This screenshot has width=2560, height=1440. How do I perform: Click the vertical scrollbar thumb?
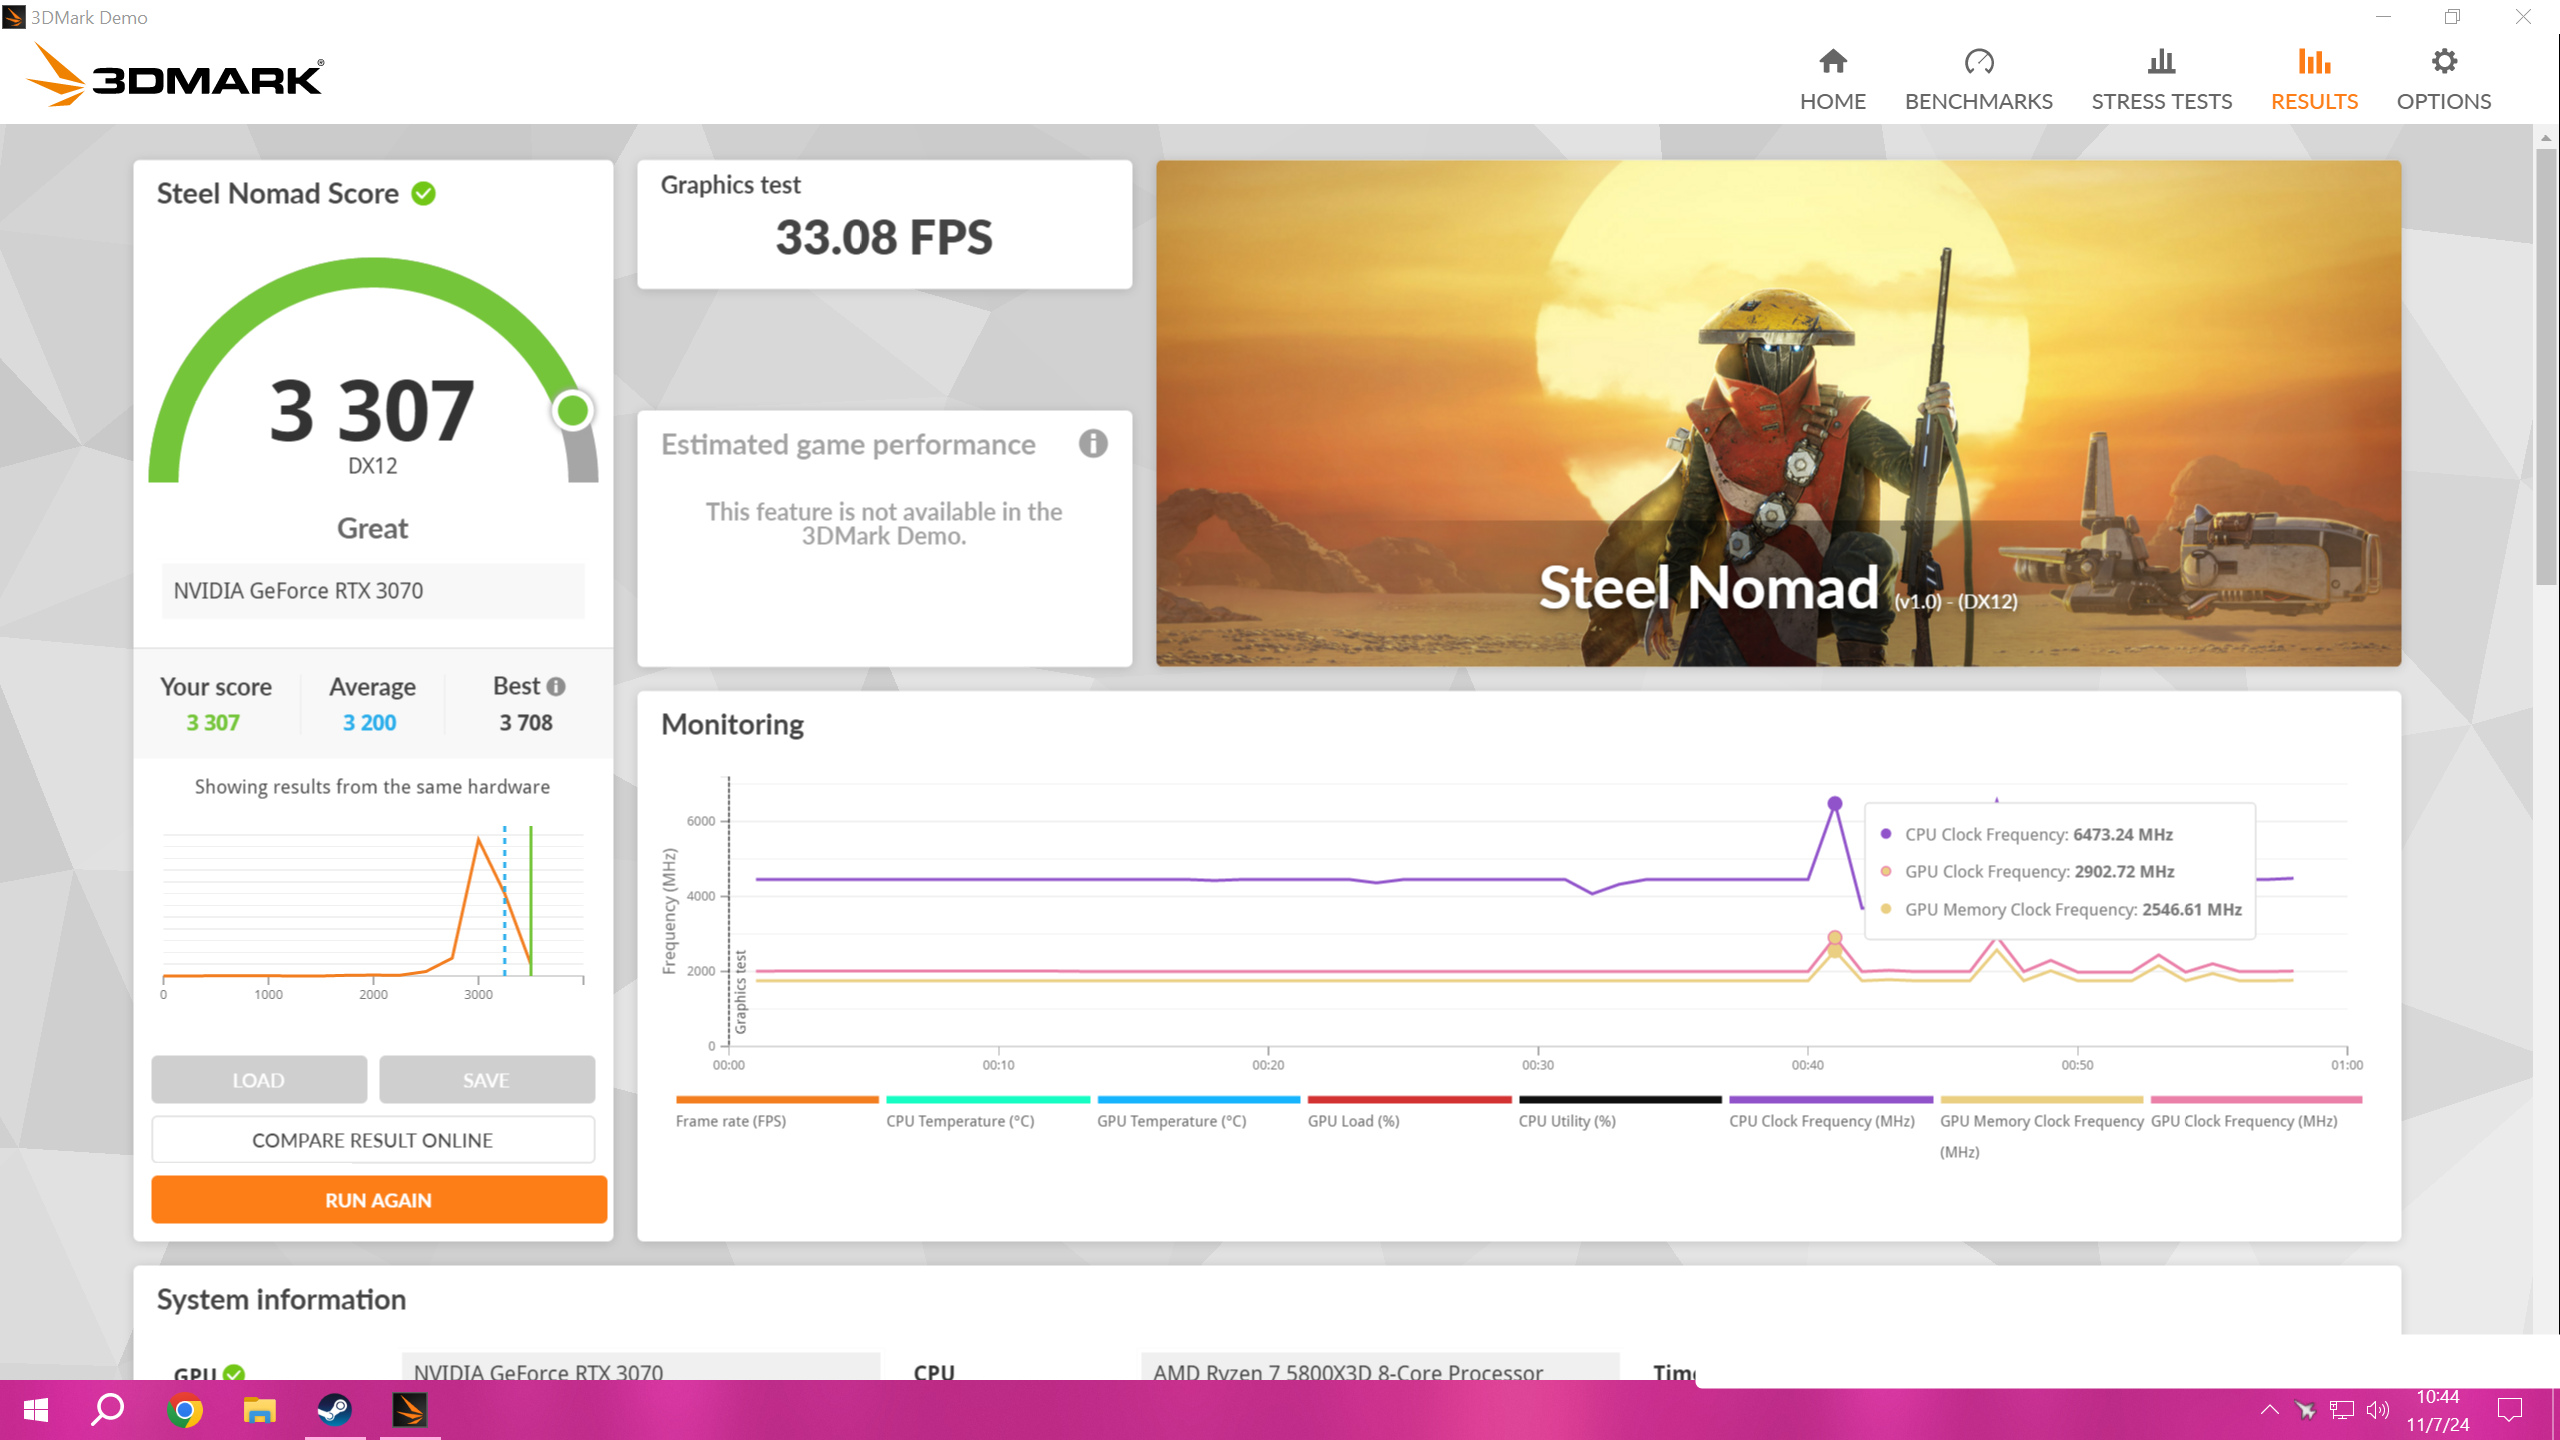[x=2546, y=365]
